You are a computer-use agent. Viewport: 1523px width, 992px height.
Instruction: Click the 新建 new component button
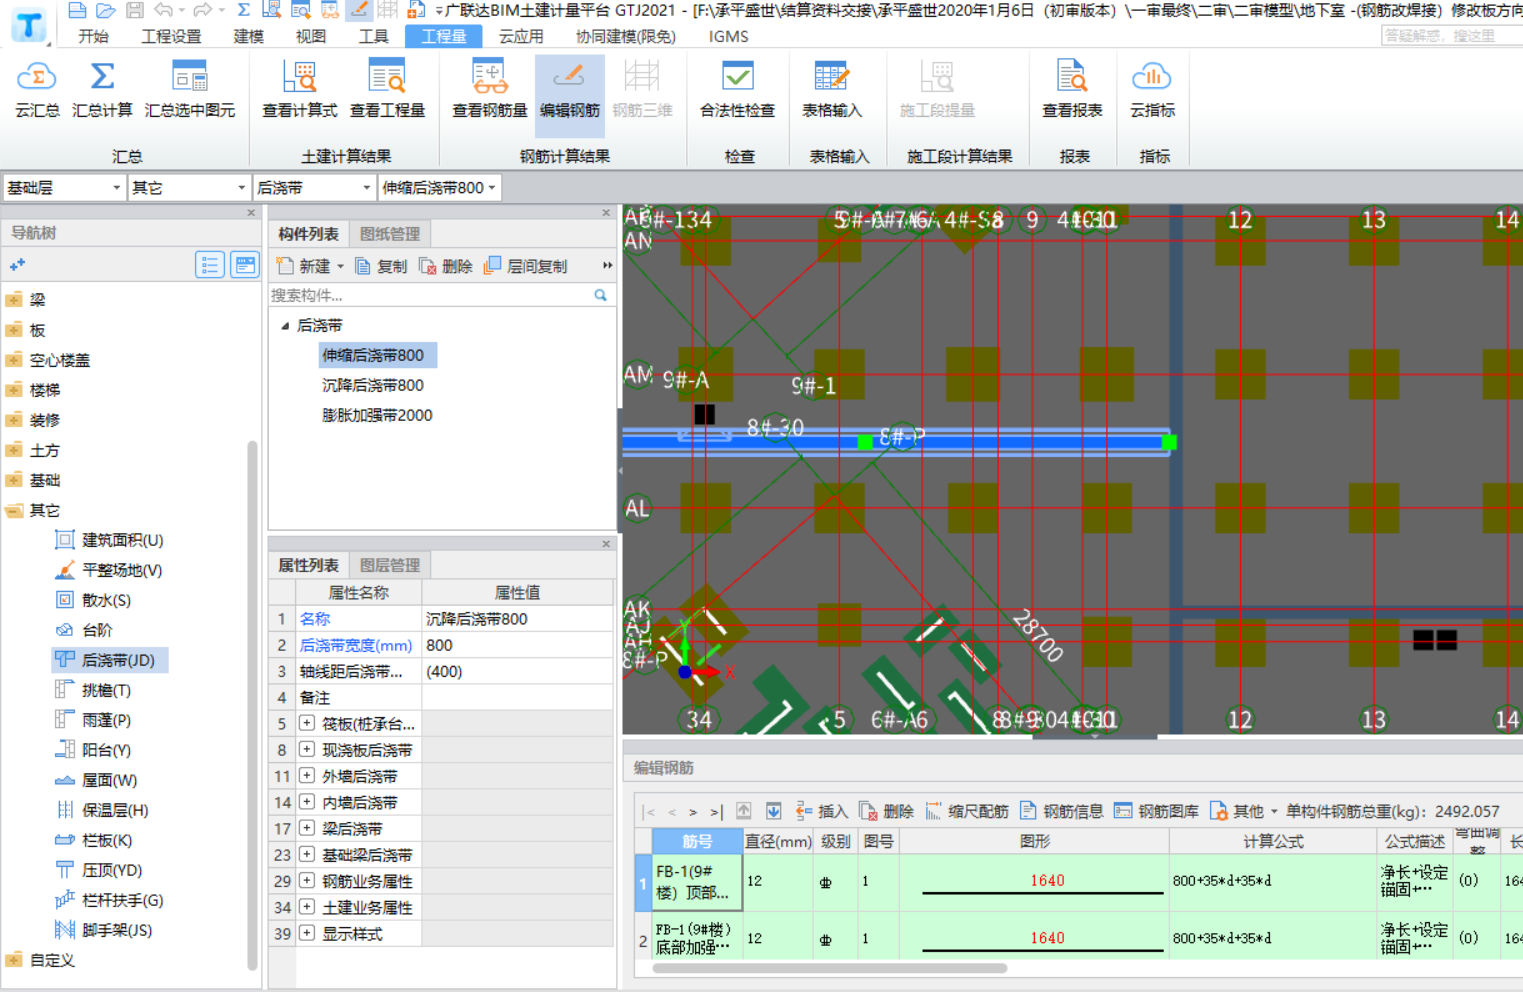(x=305, y=266)
